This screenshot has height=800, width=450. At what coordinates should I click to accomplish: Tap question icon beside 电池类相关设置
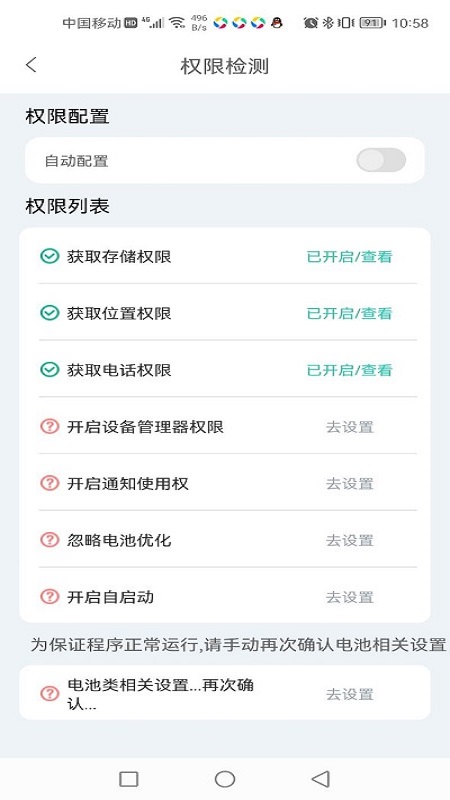coord(49,693)
